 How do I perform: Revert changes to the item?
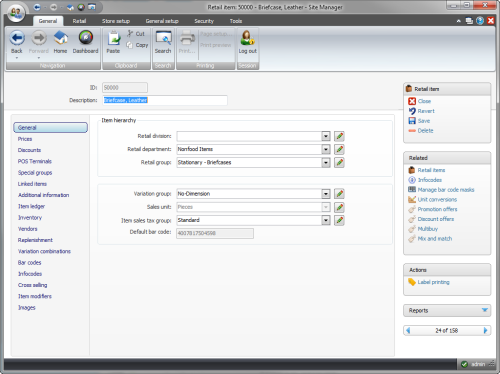coord(426,111)
